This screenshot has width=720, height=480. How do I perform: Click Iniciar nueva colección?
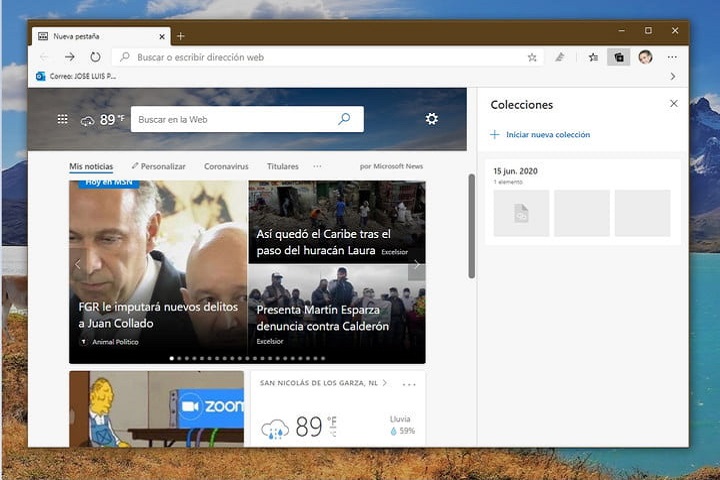click(x=547, y=134)
